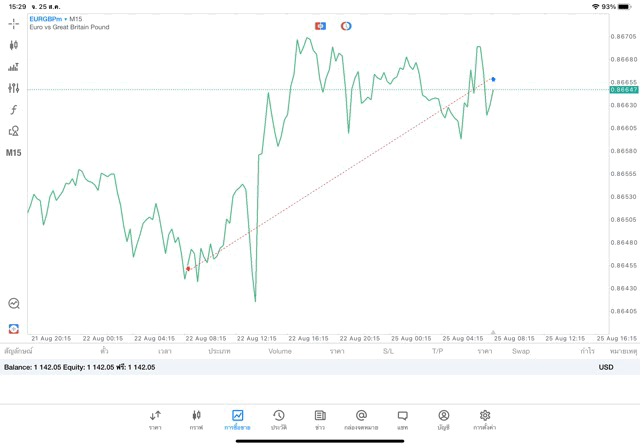The width and height of the screenshot is (640, 447).
Task: Activate the crosshair cursor tool
Action: point(13,23)
